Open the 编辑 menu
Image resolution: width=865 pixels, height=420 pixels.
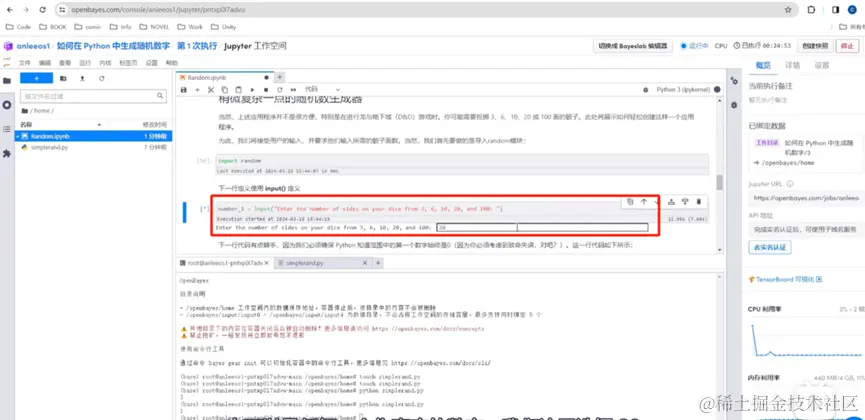point(45,63)
